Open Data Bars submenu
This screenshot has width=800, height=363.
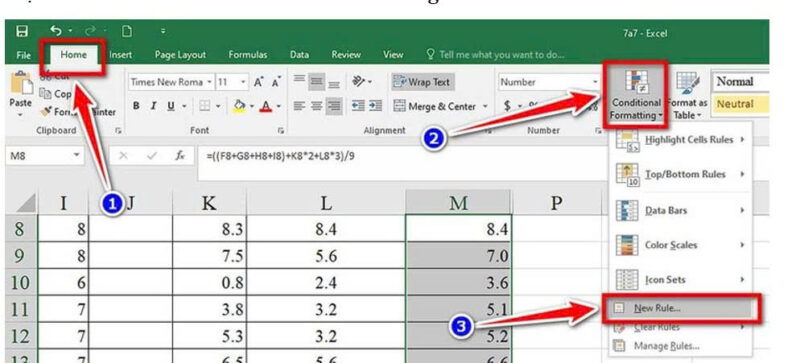pos(680,210)
